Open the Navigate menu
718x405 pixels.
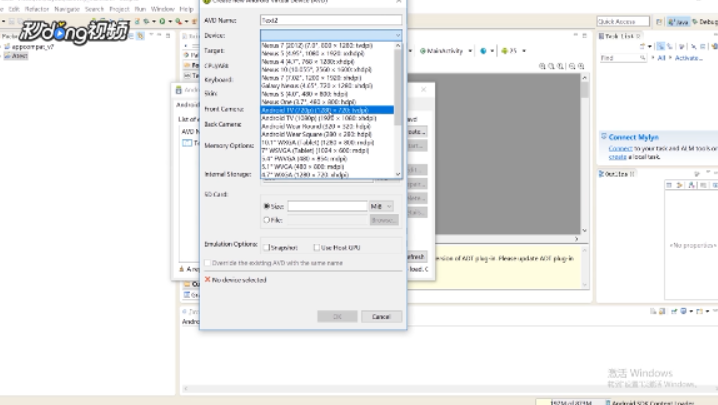click(x=67, y=9)
